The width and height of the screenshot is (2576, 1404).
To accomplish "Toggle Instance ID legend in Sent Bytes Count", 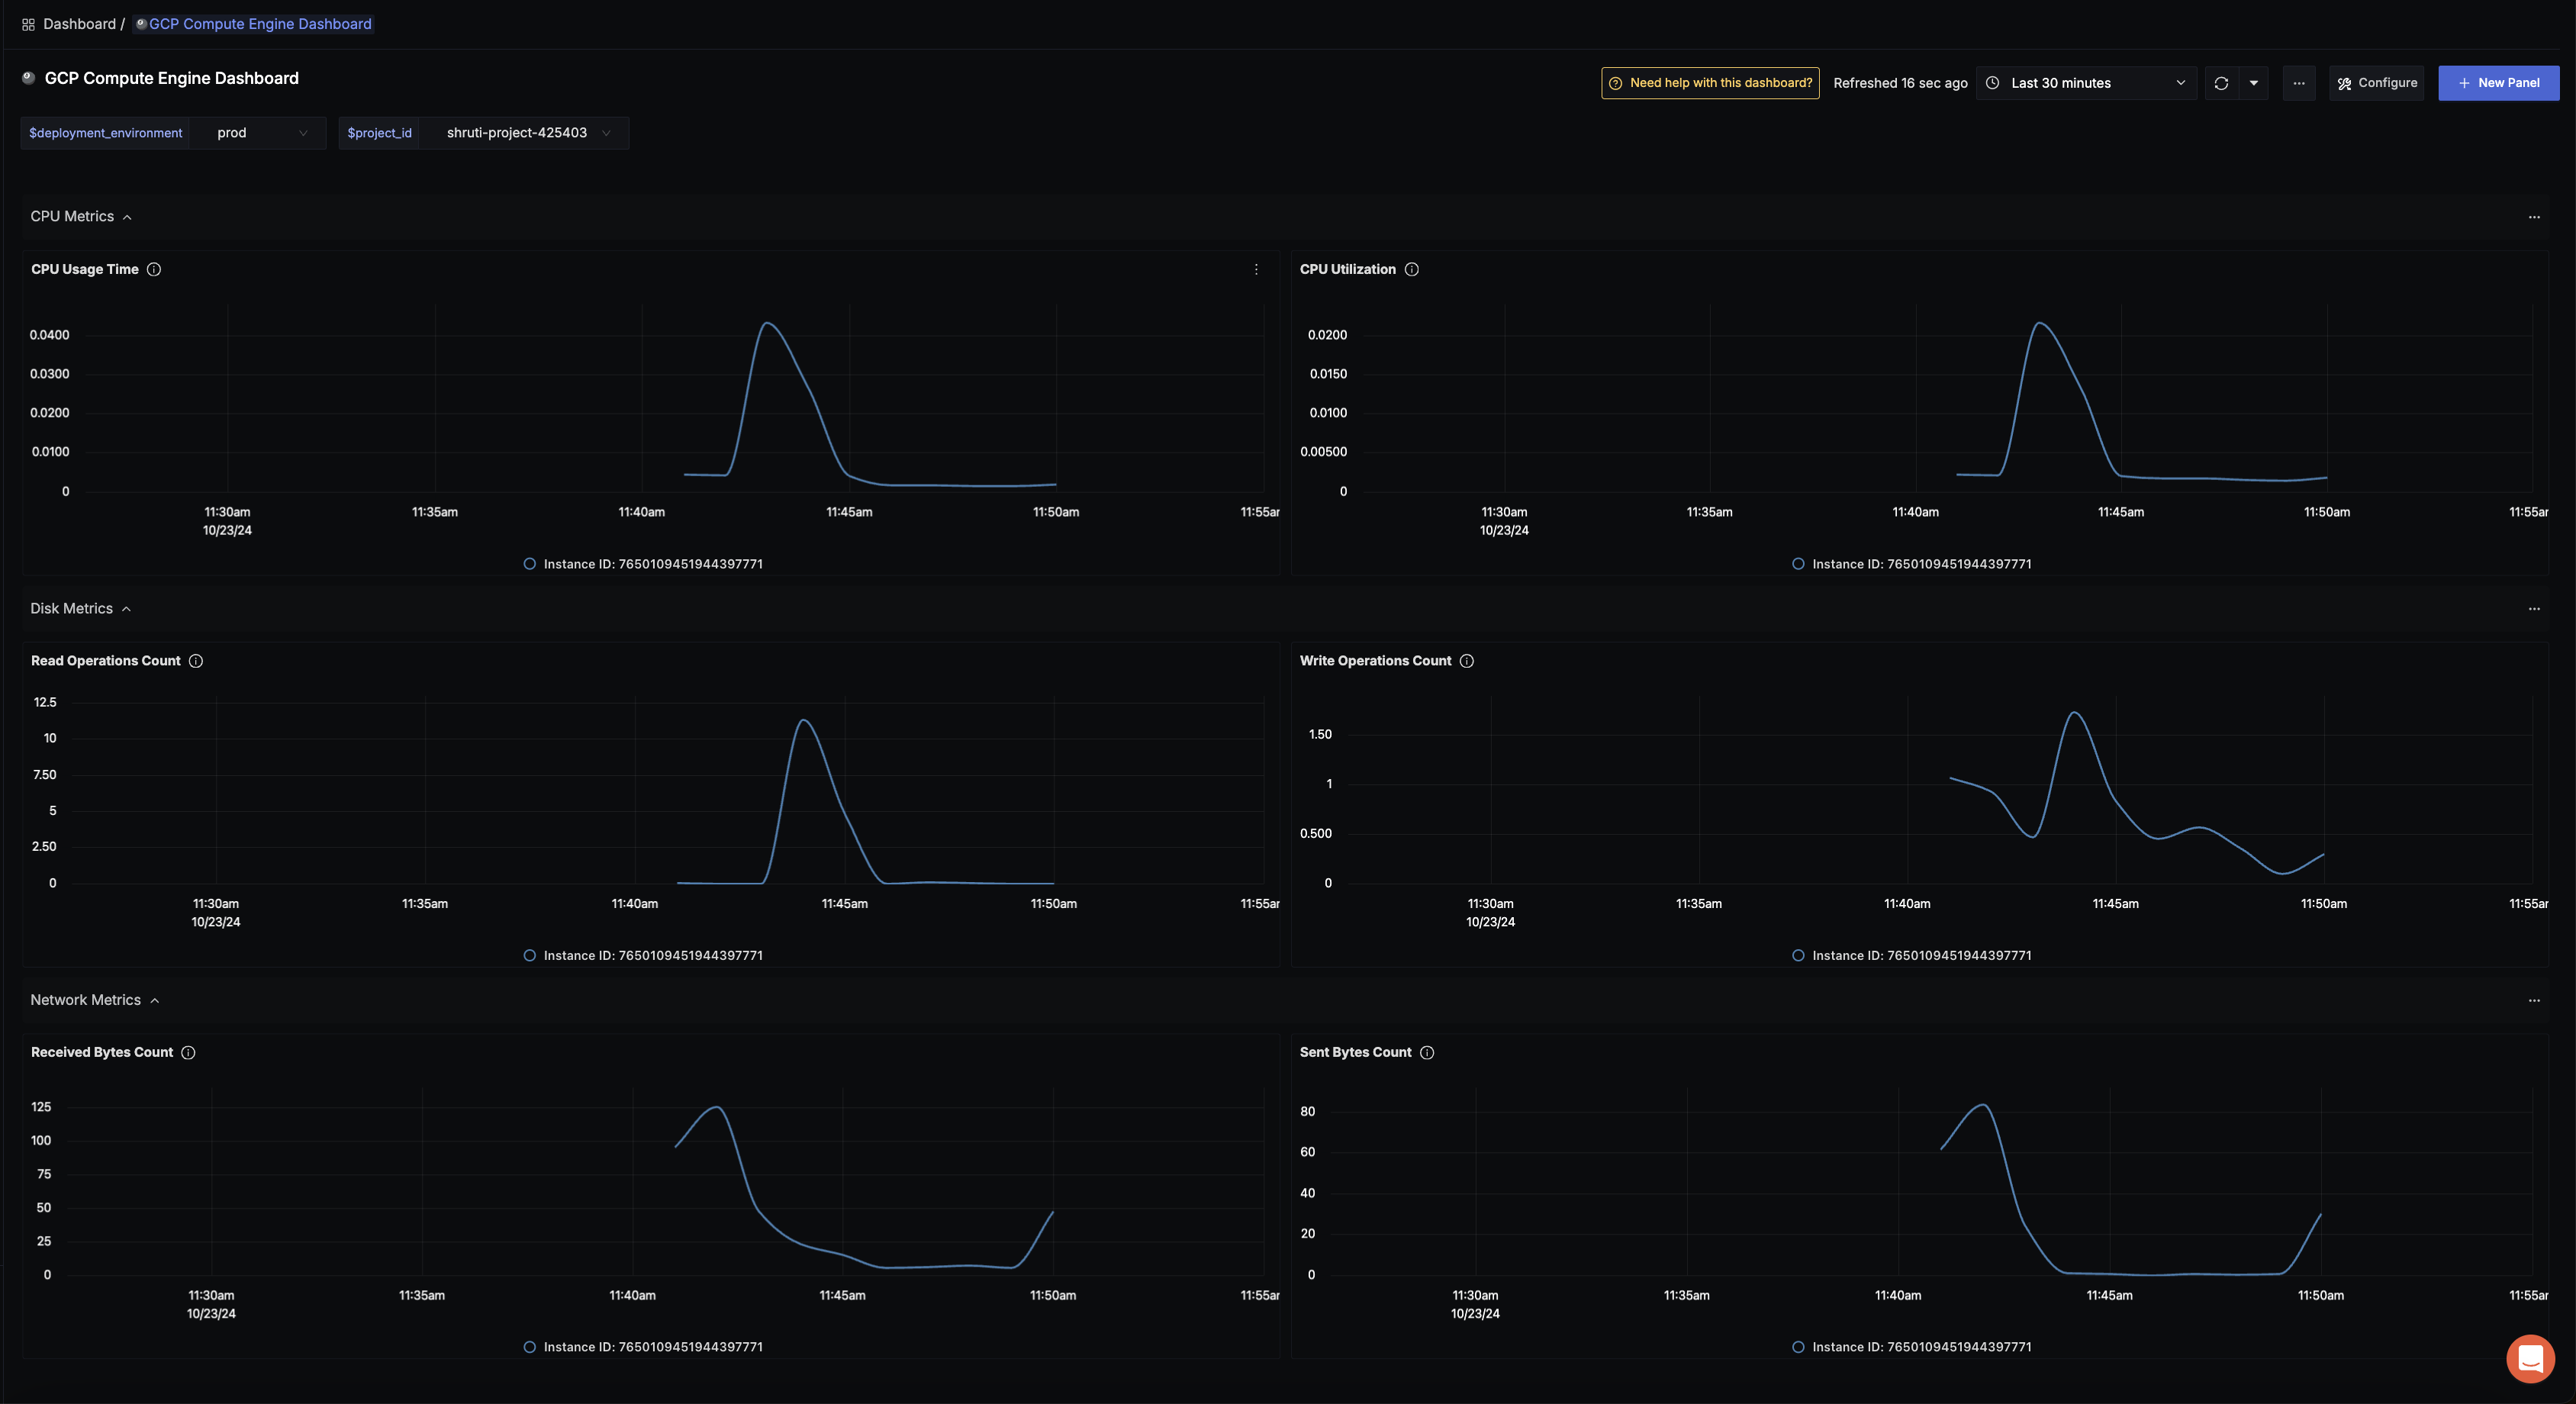I will (x=1911, y=1347).
